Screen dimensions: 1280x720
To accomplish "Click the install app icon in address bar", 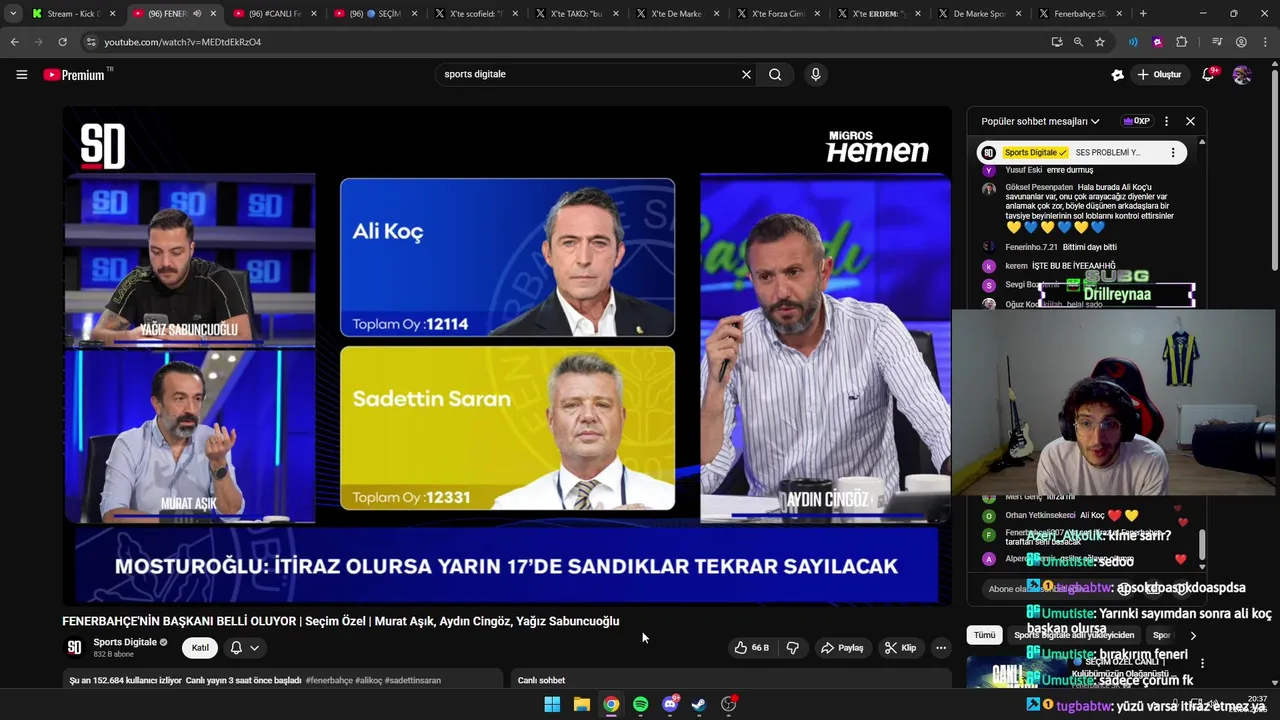I will 1057,42.
